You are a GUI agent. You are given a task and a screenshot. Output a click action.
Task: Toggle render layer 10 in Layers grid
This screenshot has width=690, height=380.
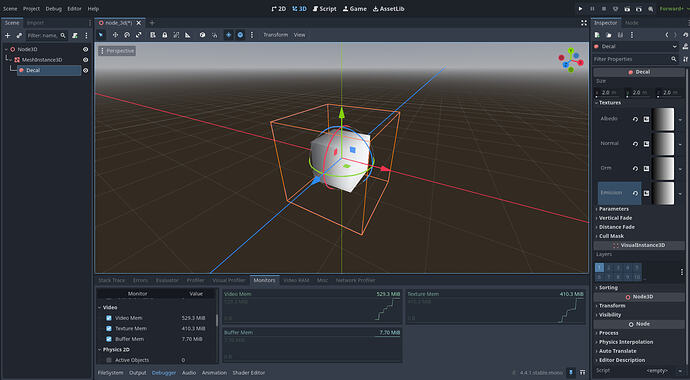[637, 277]
